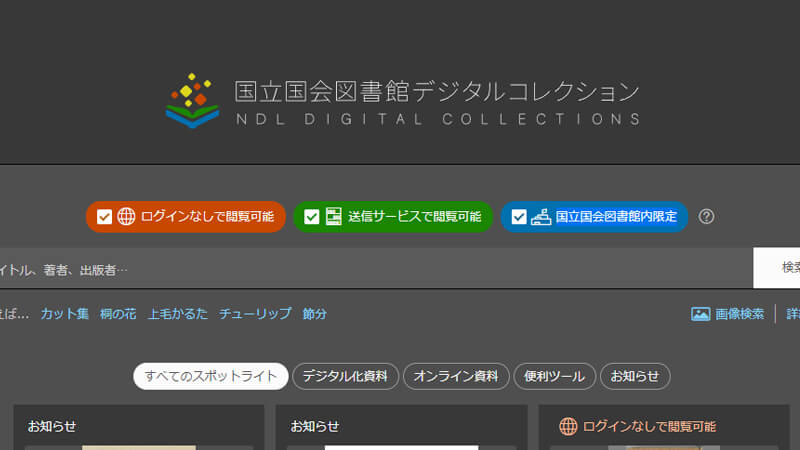
Task: Click the globe icon in the orange filter
Action: coord(126,216)
